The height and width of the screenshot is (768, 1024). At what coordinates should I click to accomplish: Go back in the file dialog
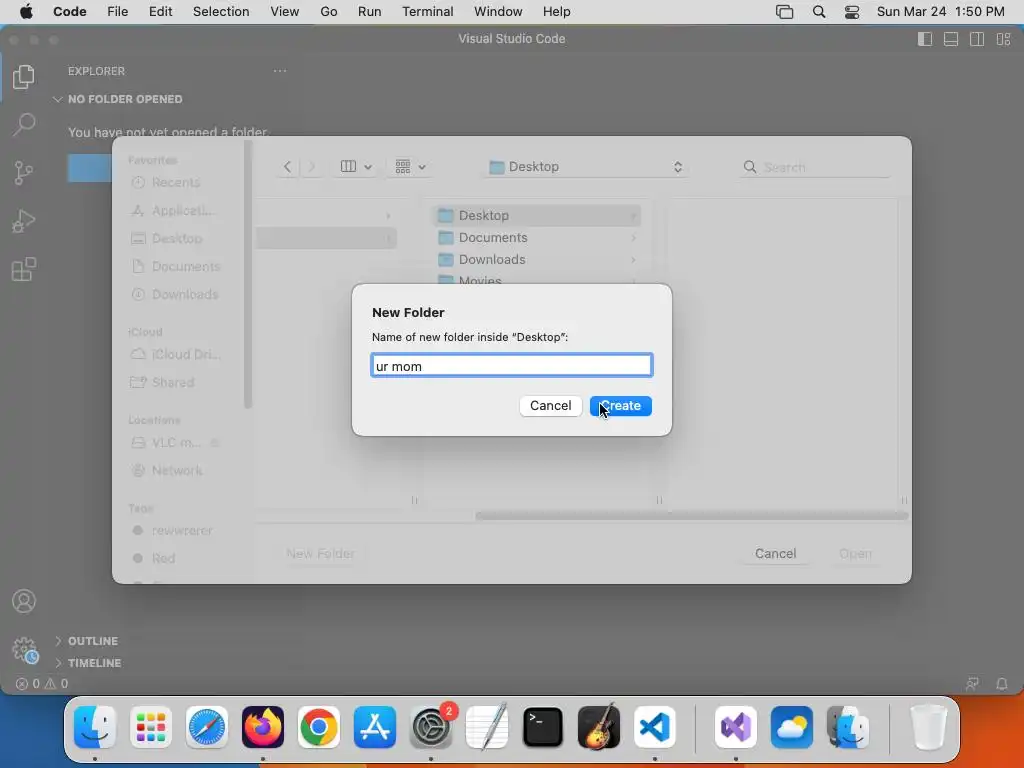click(x=287, y=167)
